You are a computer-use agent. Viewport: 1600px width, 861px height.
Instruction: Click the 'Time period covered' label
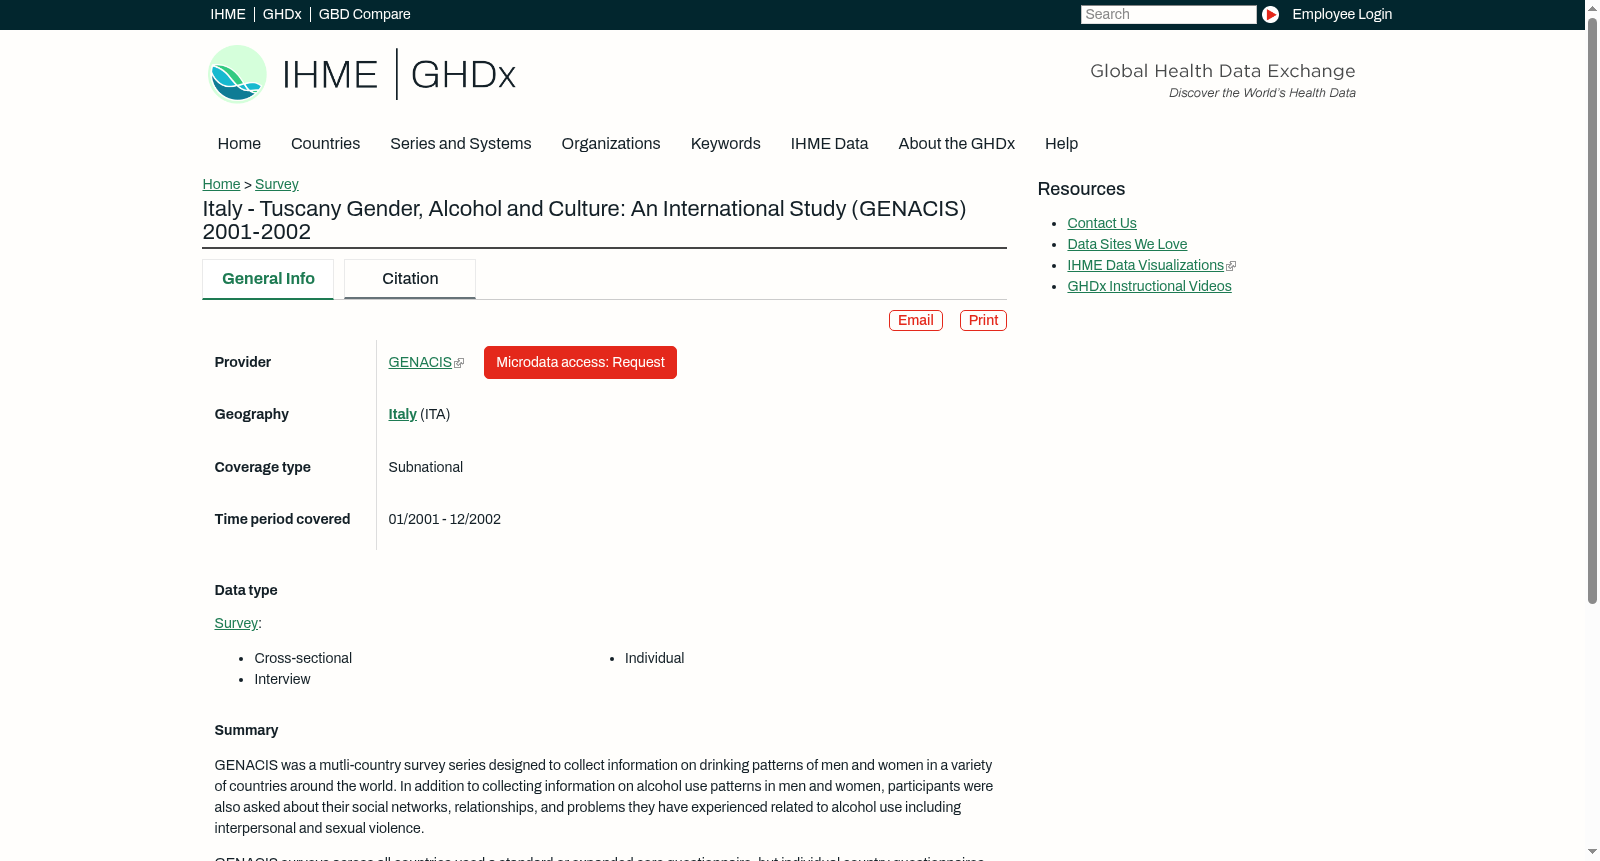click(x=282, y=519)
